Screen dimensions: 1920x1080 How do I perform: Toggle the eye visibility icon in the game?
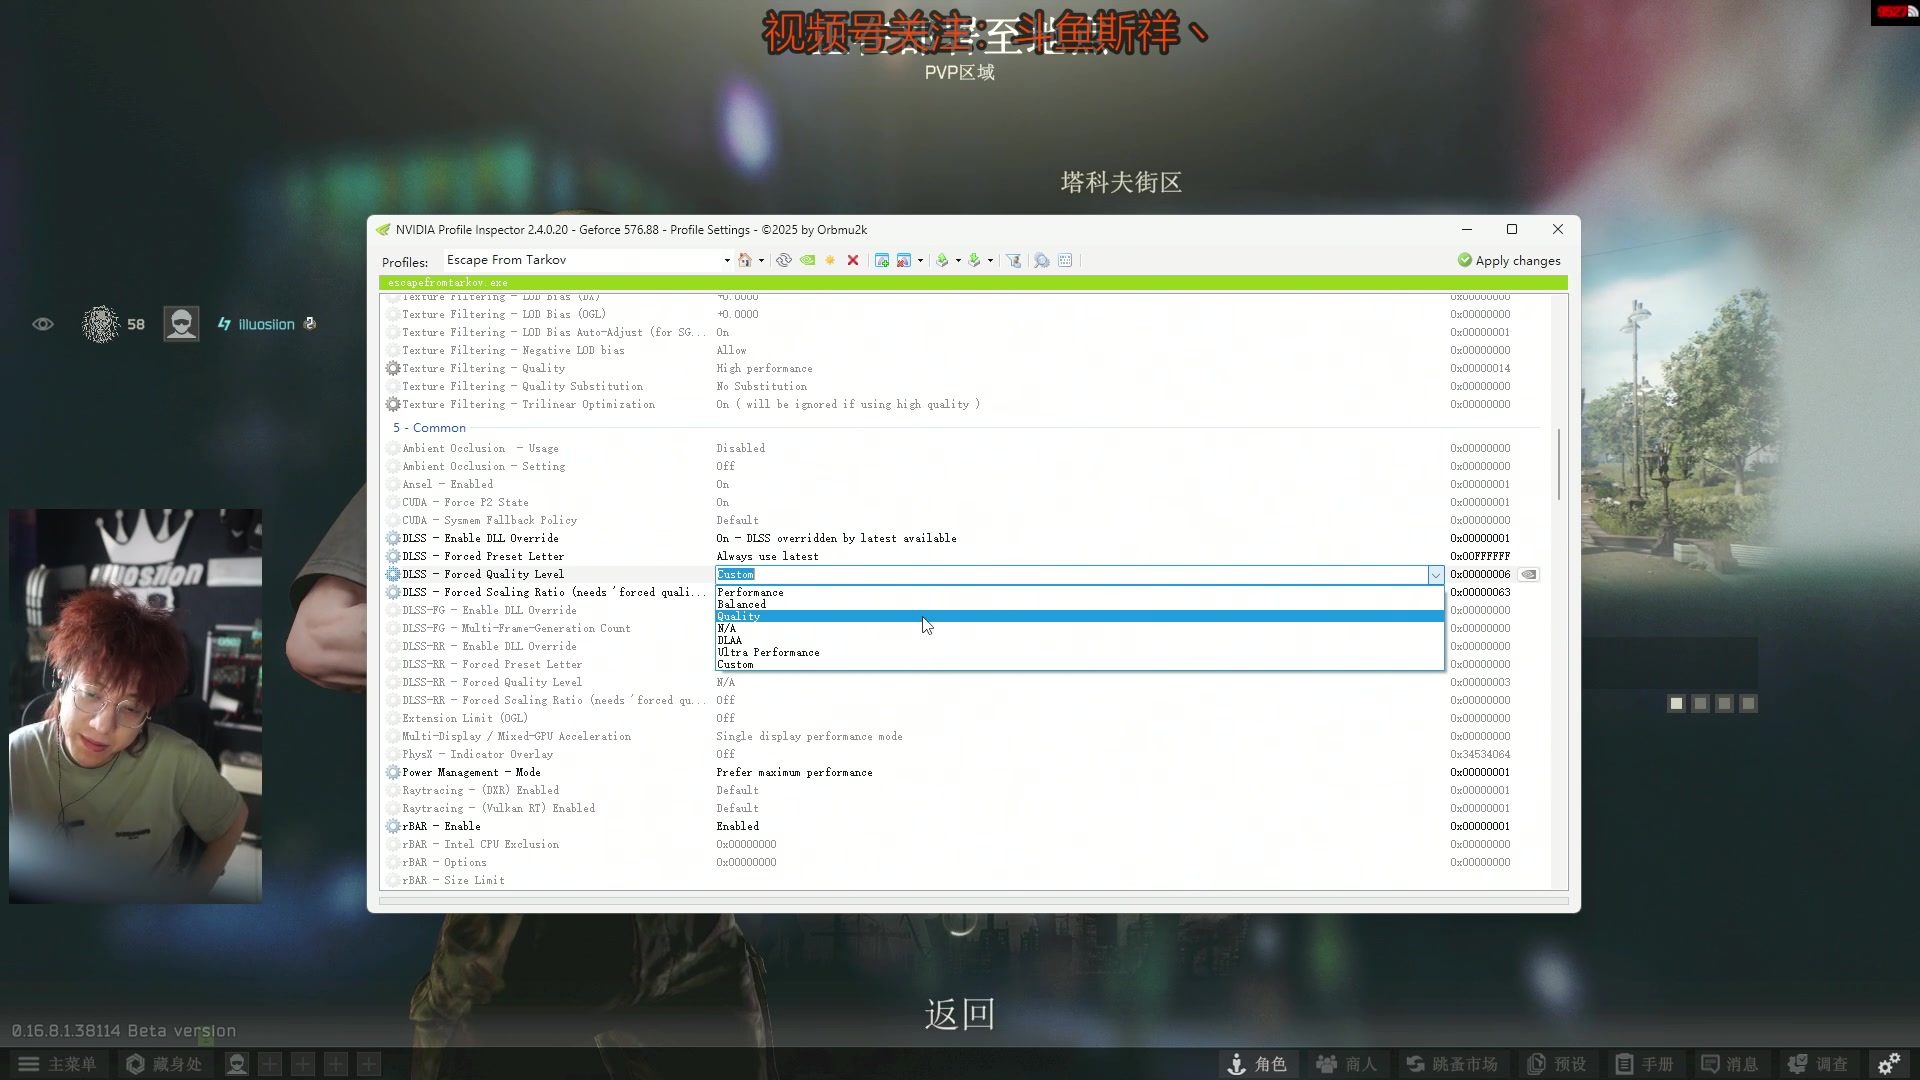43,324
